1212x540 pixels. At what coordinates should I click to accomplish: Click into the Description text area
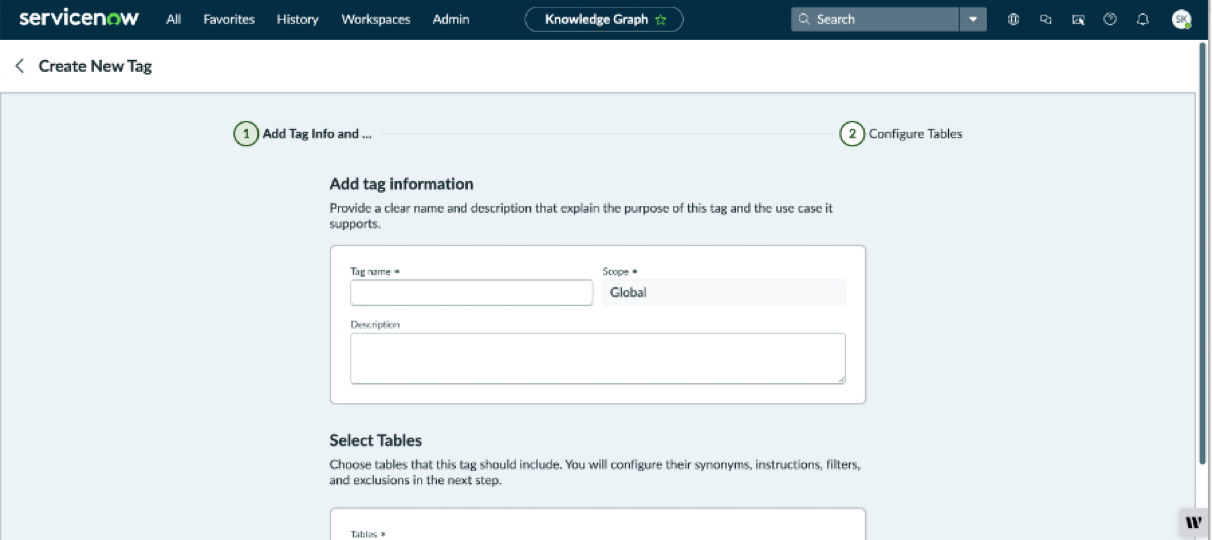[598, 358]
